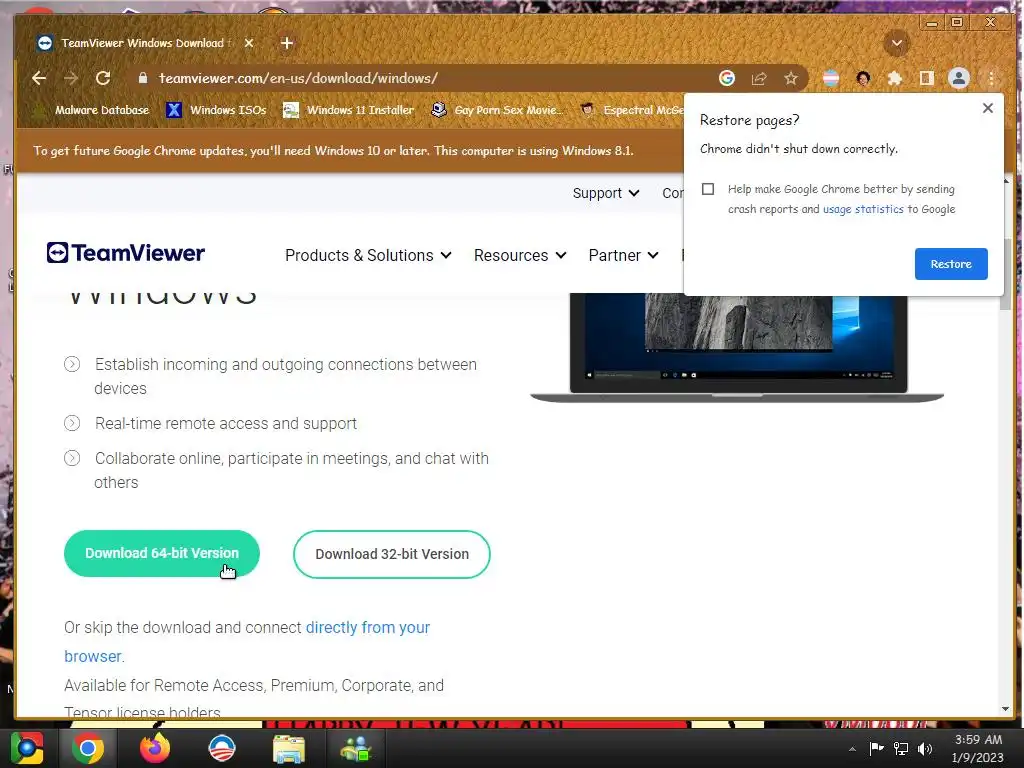Viewport: 1024px width, 768px height.
Task: Share this page icon in address bar
Action: [759, 78]
